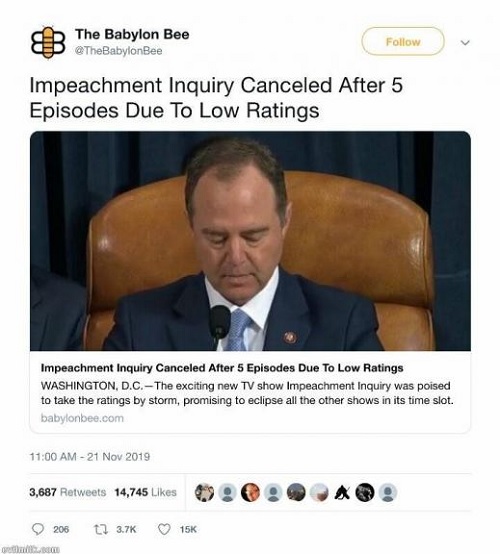Click the 206 replies count
The height and width of the screenshot is (554, 500).
61,529
